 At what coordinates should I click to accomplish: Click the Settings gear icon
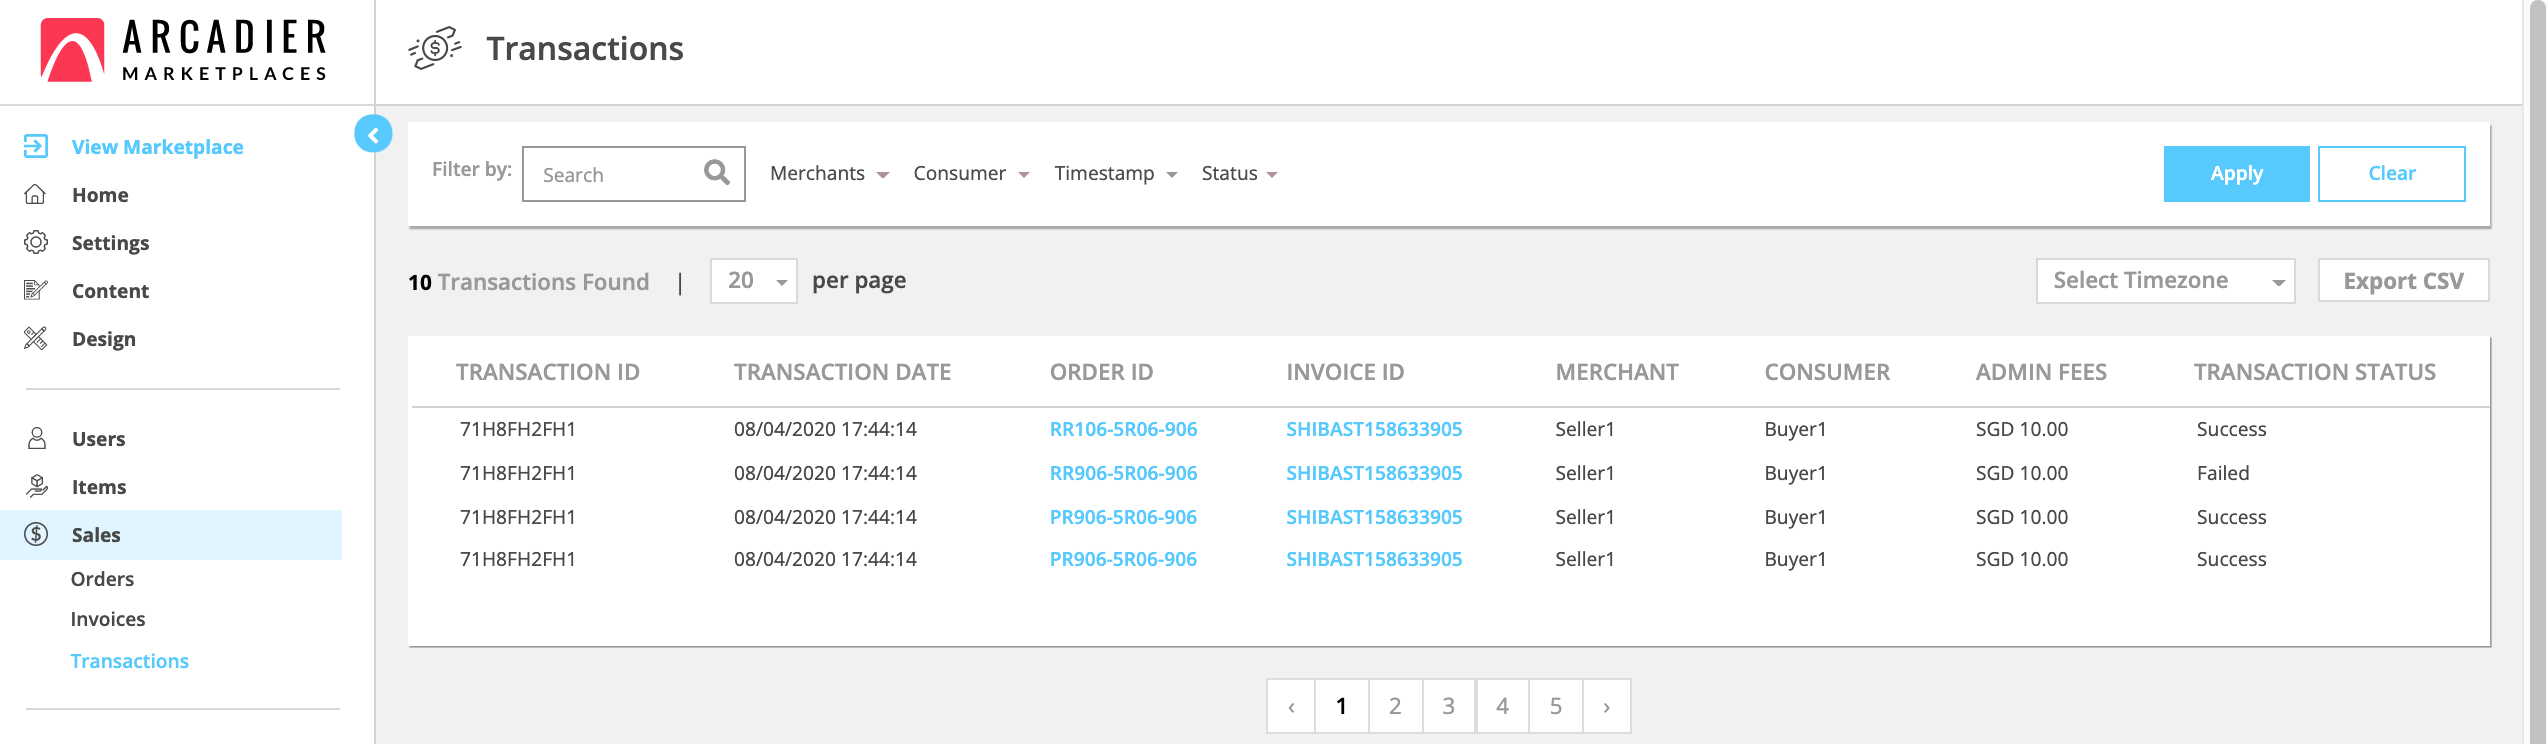pos(36,243)
